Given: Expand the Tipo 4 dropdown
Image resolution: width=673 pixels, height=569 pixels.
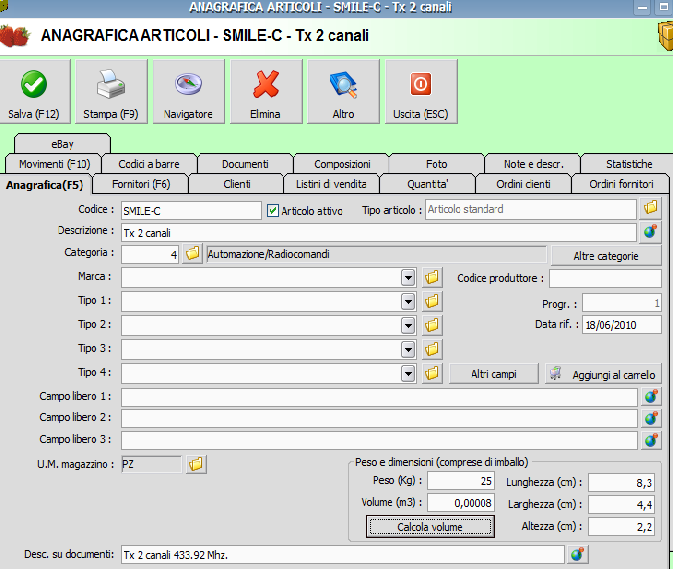Looking at the screenshot, I should click(408, 374).
